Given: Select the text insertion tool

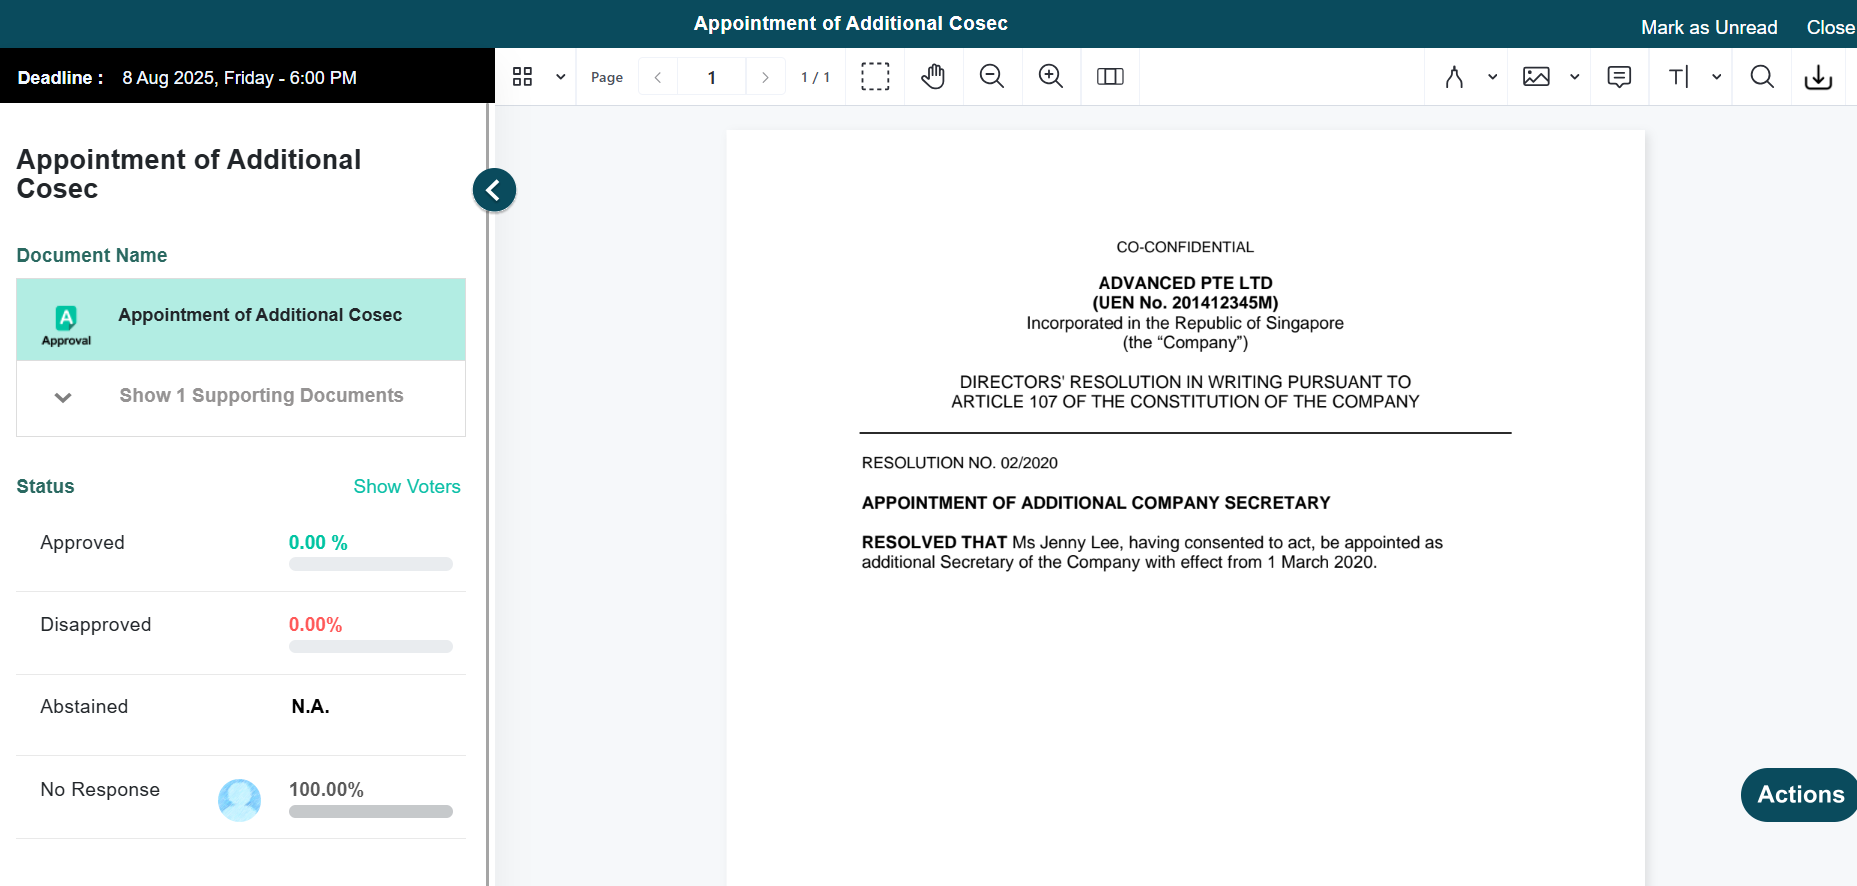Looking at the screenshot, I should [x=1679, y=77].
